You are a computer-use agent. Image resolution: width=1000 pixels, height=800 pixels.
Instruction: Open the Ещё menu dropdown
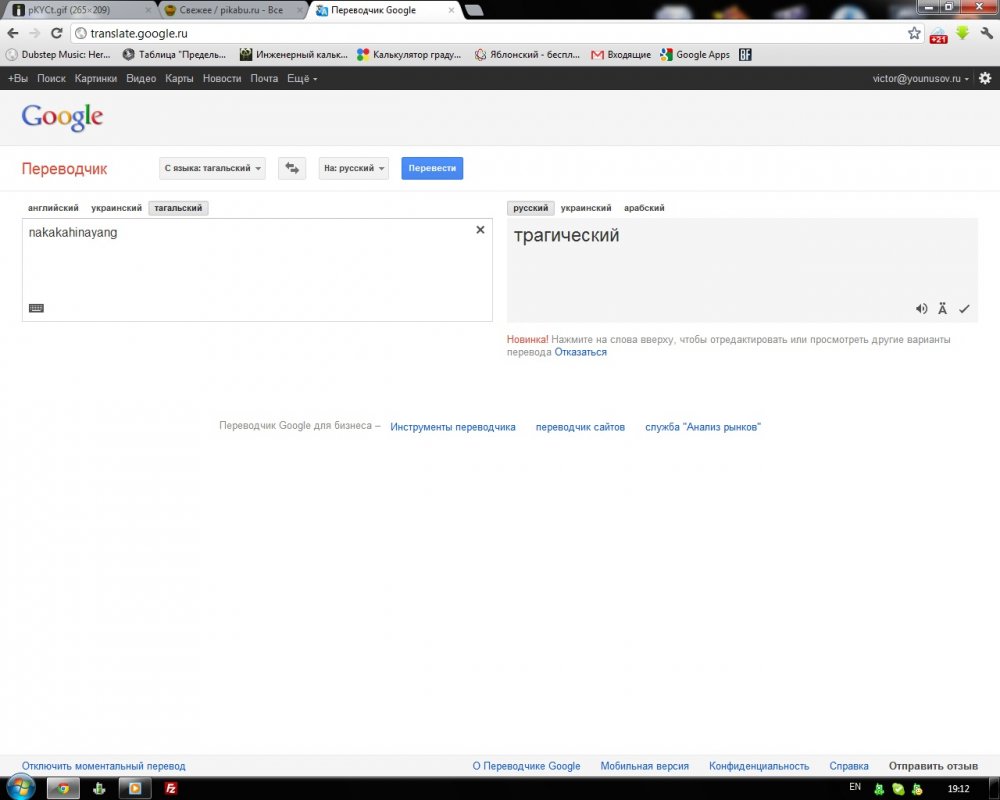click(302, 78)
